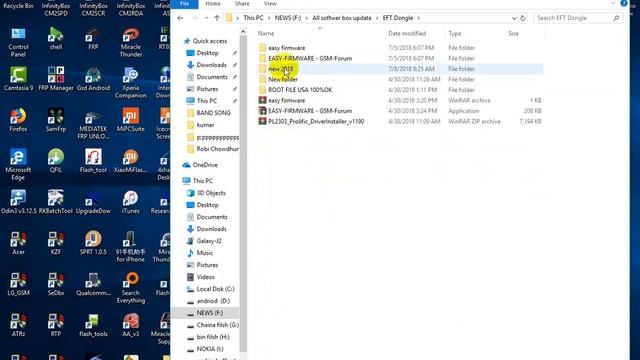Screen dimensions: 640x360
Task: Open Camtasia 9 desktop icon
Action: 18,80
